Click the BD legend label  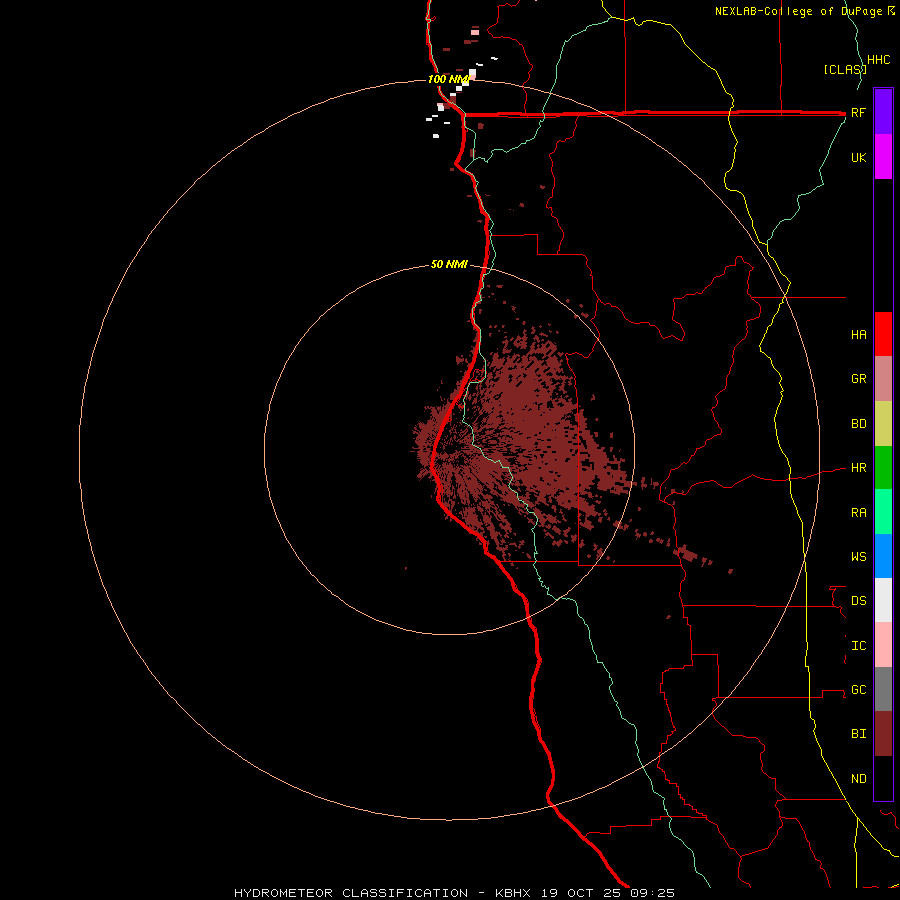point(858,424)
